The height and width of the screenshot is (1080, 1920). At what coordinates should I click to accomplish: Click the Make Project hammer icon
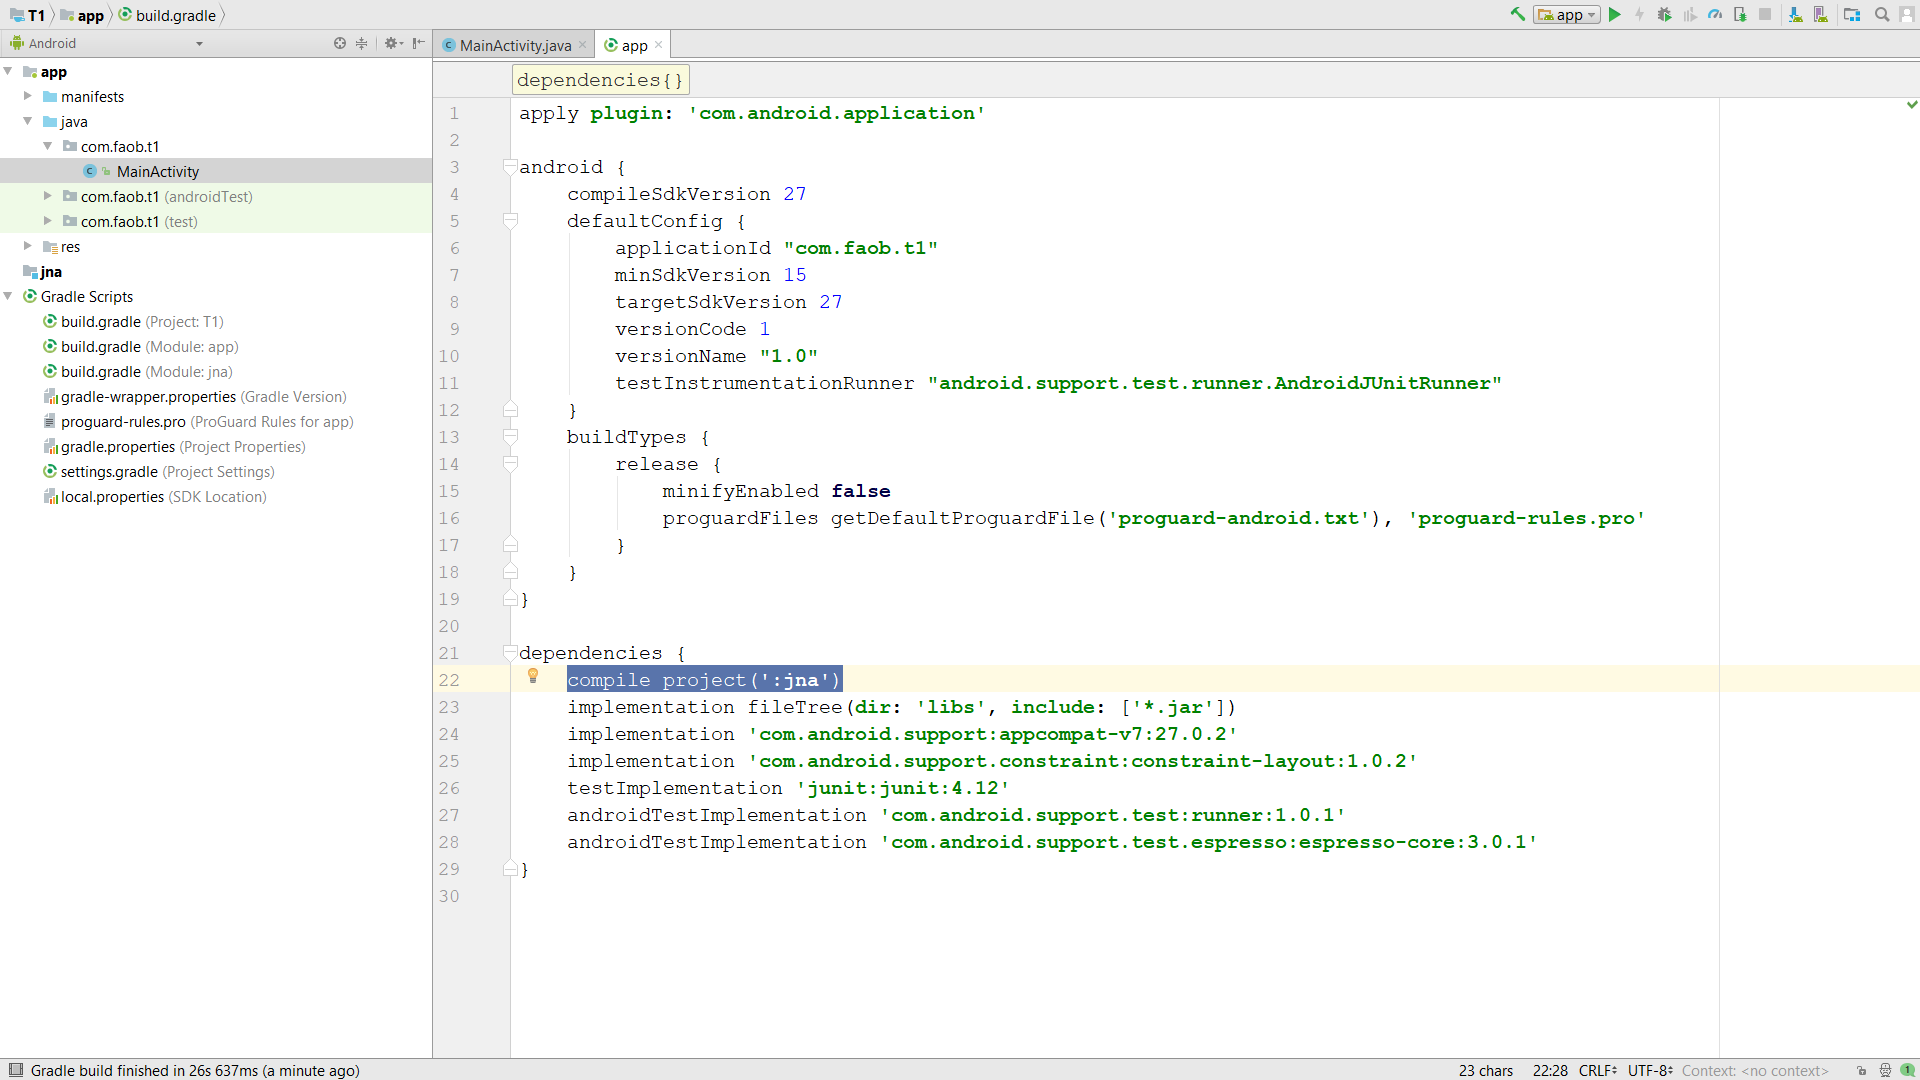coord(1518,15)
